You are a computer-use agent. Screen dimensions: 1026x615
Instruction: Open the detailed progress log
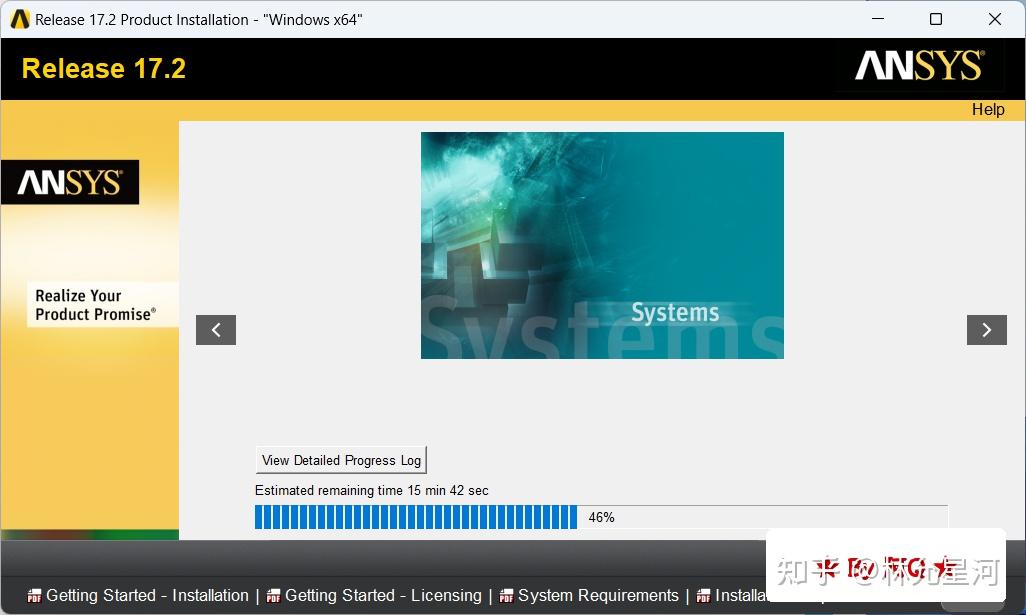pyautogui.click(x=340, y=459)
